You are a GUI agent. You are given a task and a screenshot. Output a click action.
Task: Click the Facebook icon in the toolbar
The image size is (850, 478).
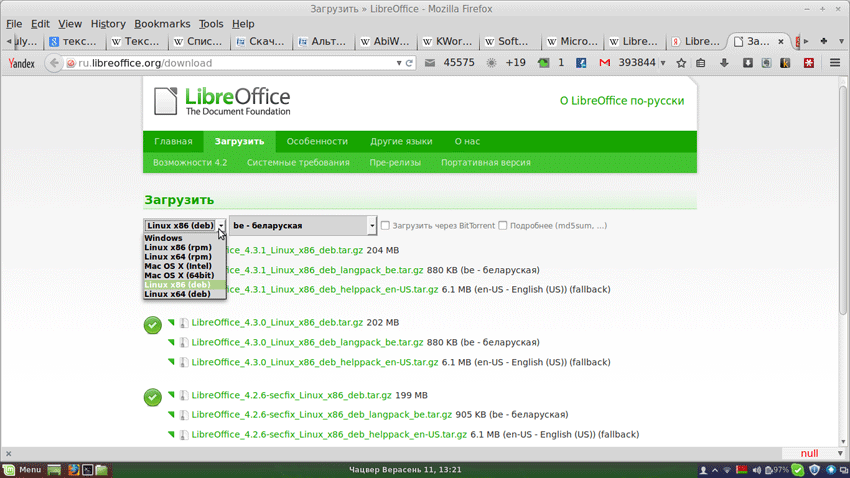pyautogui.click(x=581, y=63)
